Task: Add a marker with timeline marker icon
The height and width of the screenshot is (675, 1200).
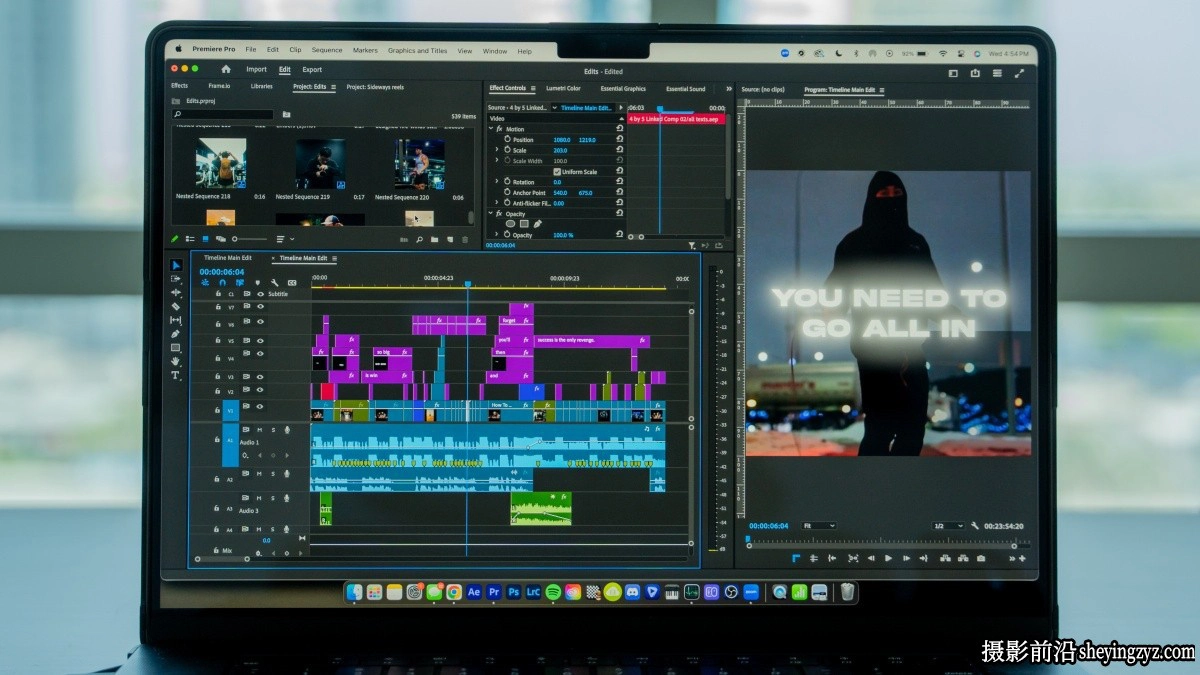Action: pos(257,283)
